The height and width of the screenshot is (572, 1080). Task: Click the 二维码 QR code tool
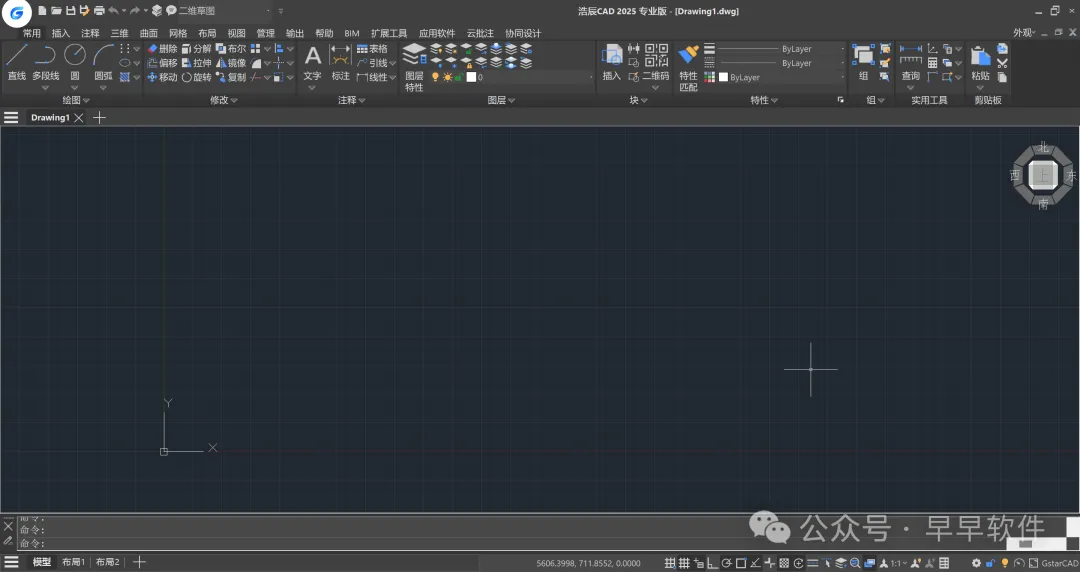tap(655, 62)
